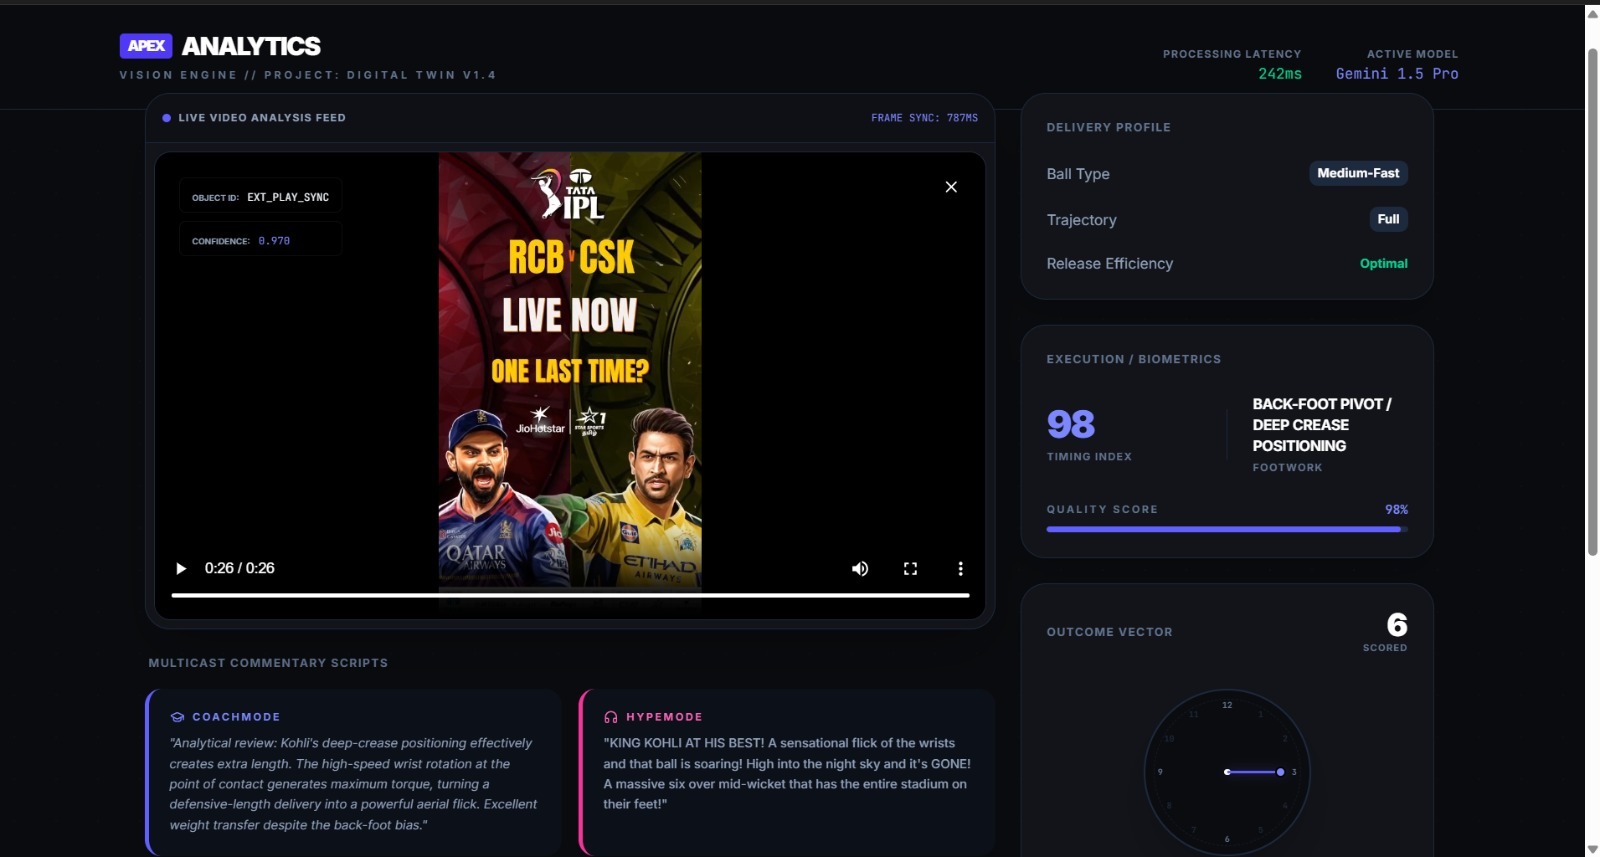Image resolution: width=1600 pixels, height=857 pixels.
Task: Click the FRAME SYNC: 787MS indicator
Action: pos(924,118)
